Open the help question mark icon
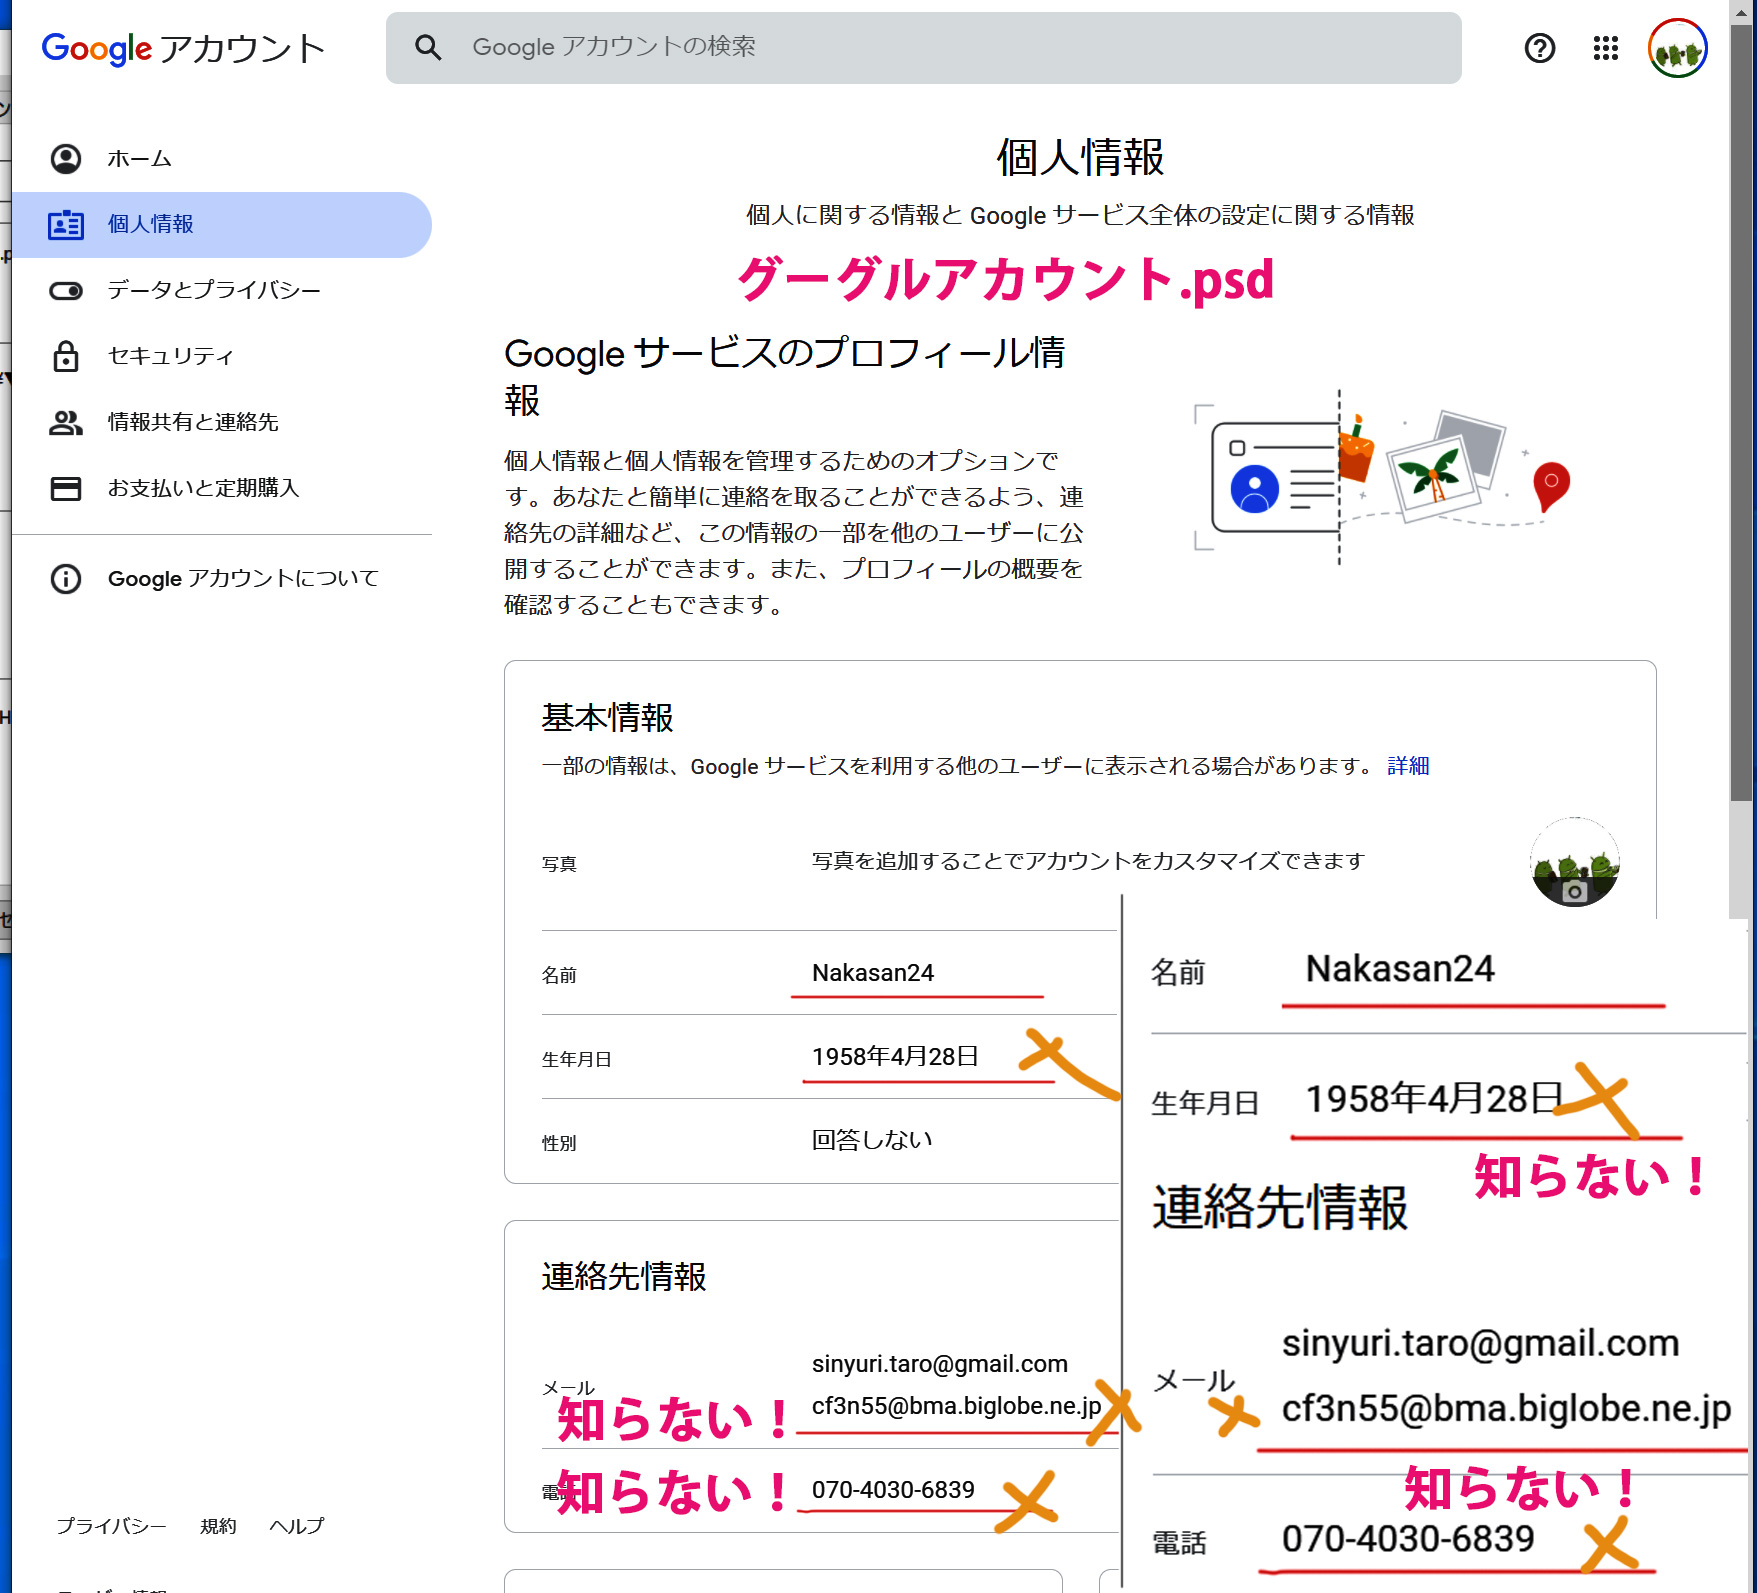1757x1593 pixels. pos(1539,47)
